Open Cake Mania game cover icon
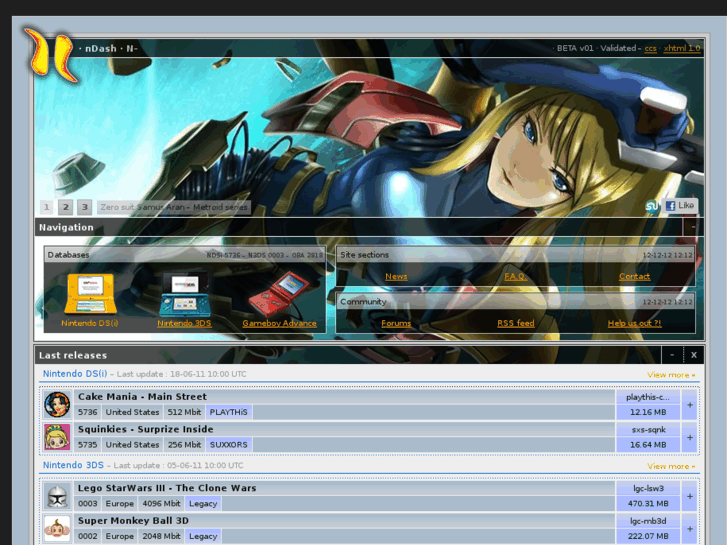The height and width of the screenshot is (545, 727). (x=57, y=404)
